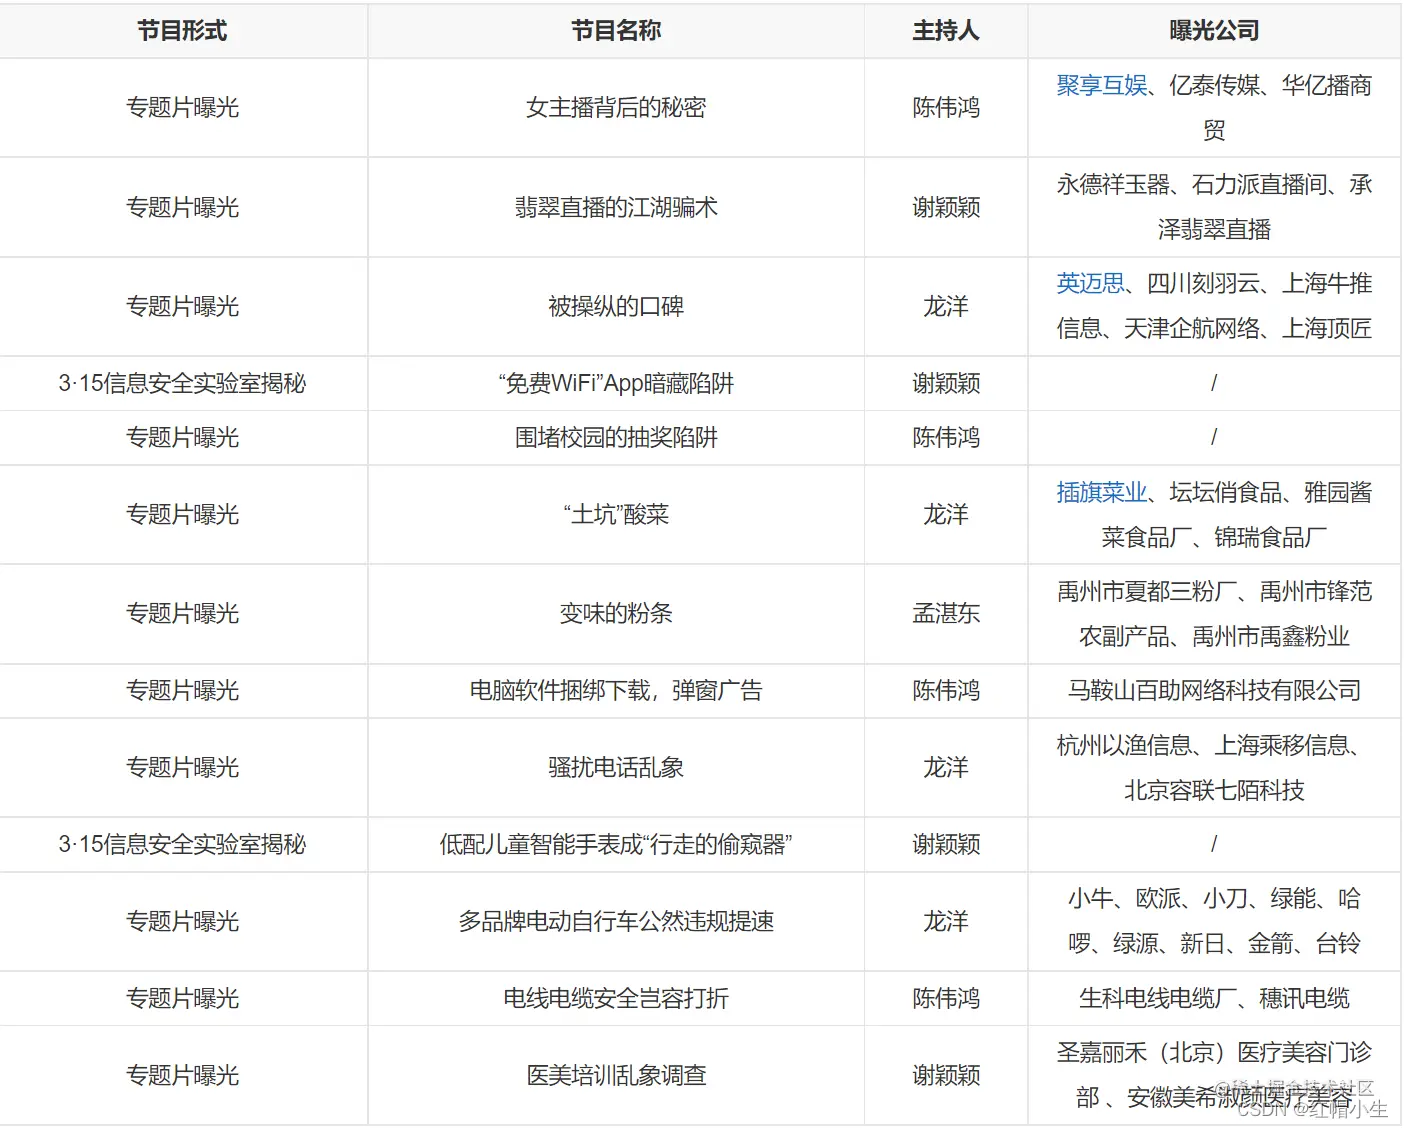The width and height of the screenshot is (1404, 1128).
Task: Click the program title 多品牌电动自行车公然违规提速
Action: 616,922
